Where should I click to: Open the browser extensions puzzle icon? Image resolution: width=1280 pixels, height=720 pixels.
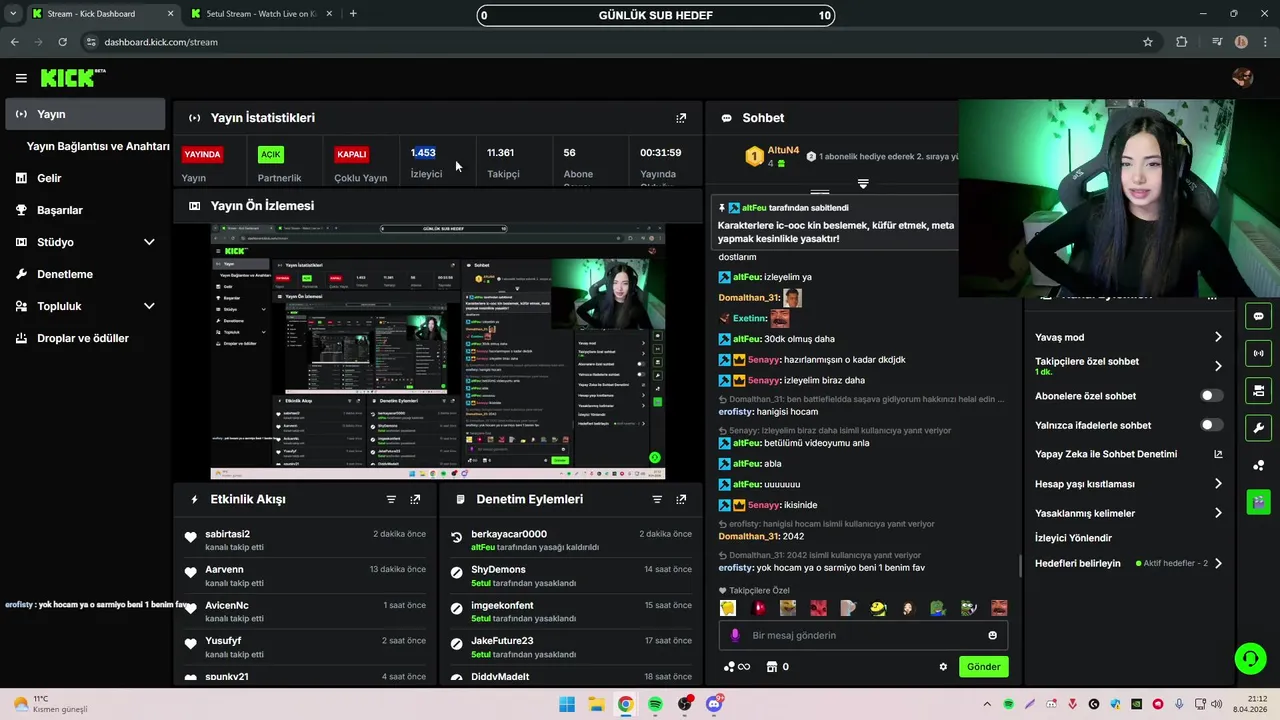(1182, 42)
